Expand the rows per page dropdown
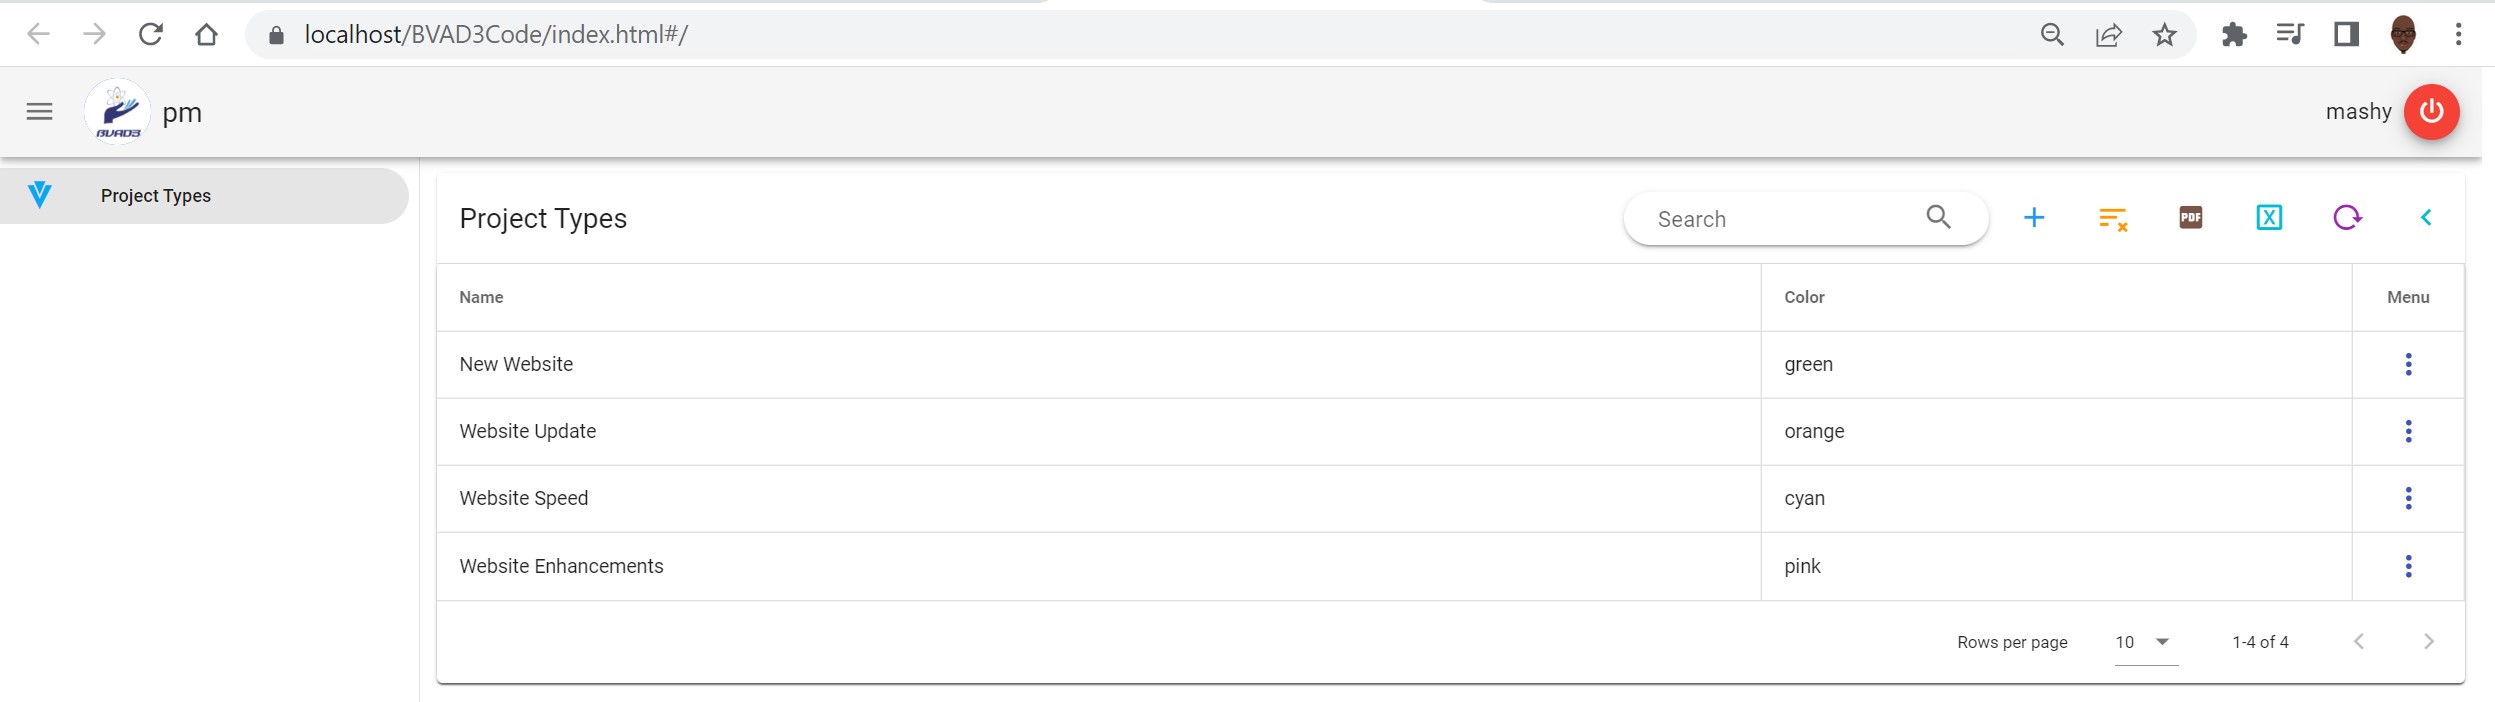Viewport: 2495px width, 702px height. pyautogui.click(x=2161, y=642)
